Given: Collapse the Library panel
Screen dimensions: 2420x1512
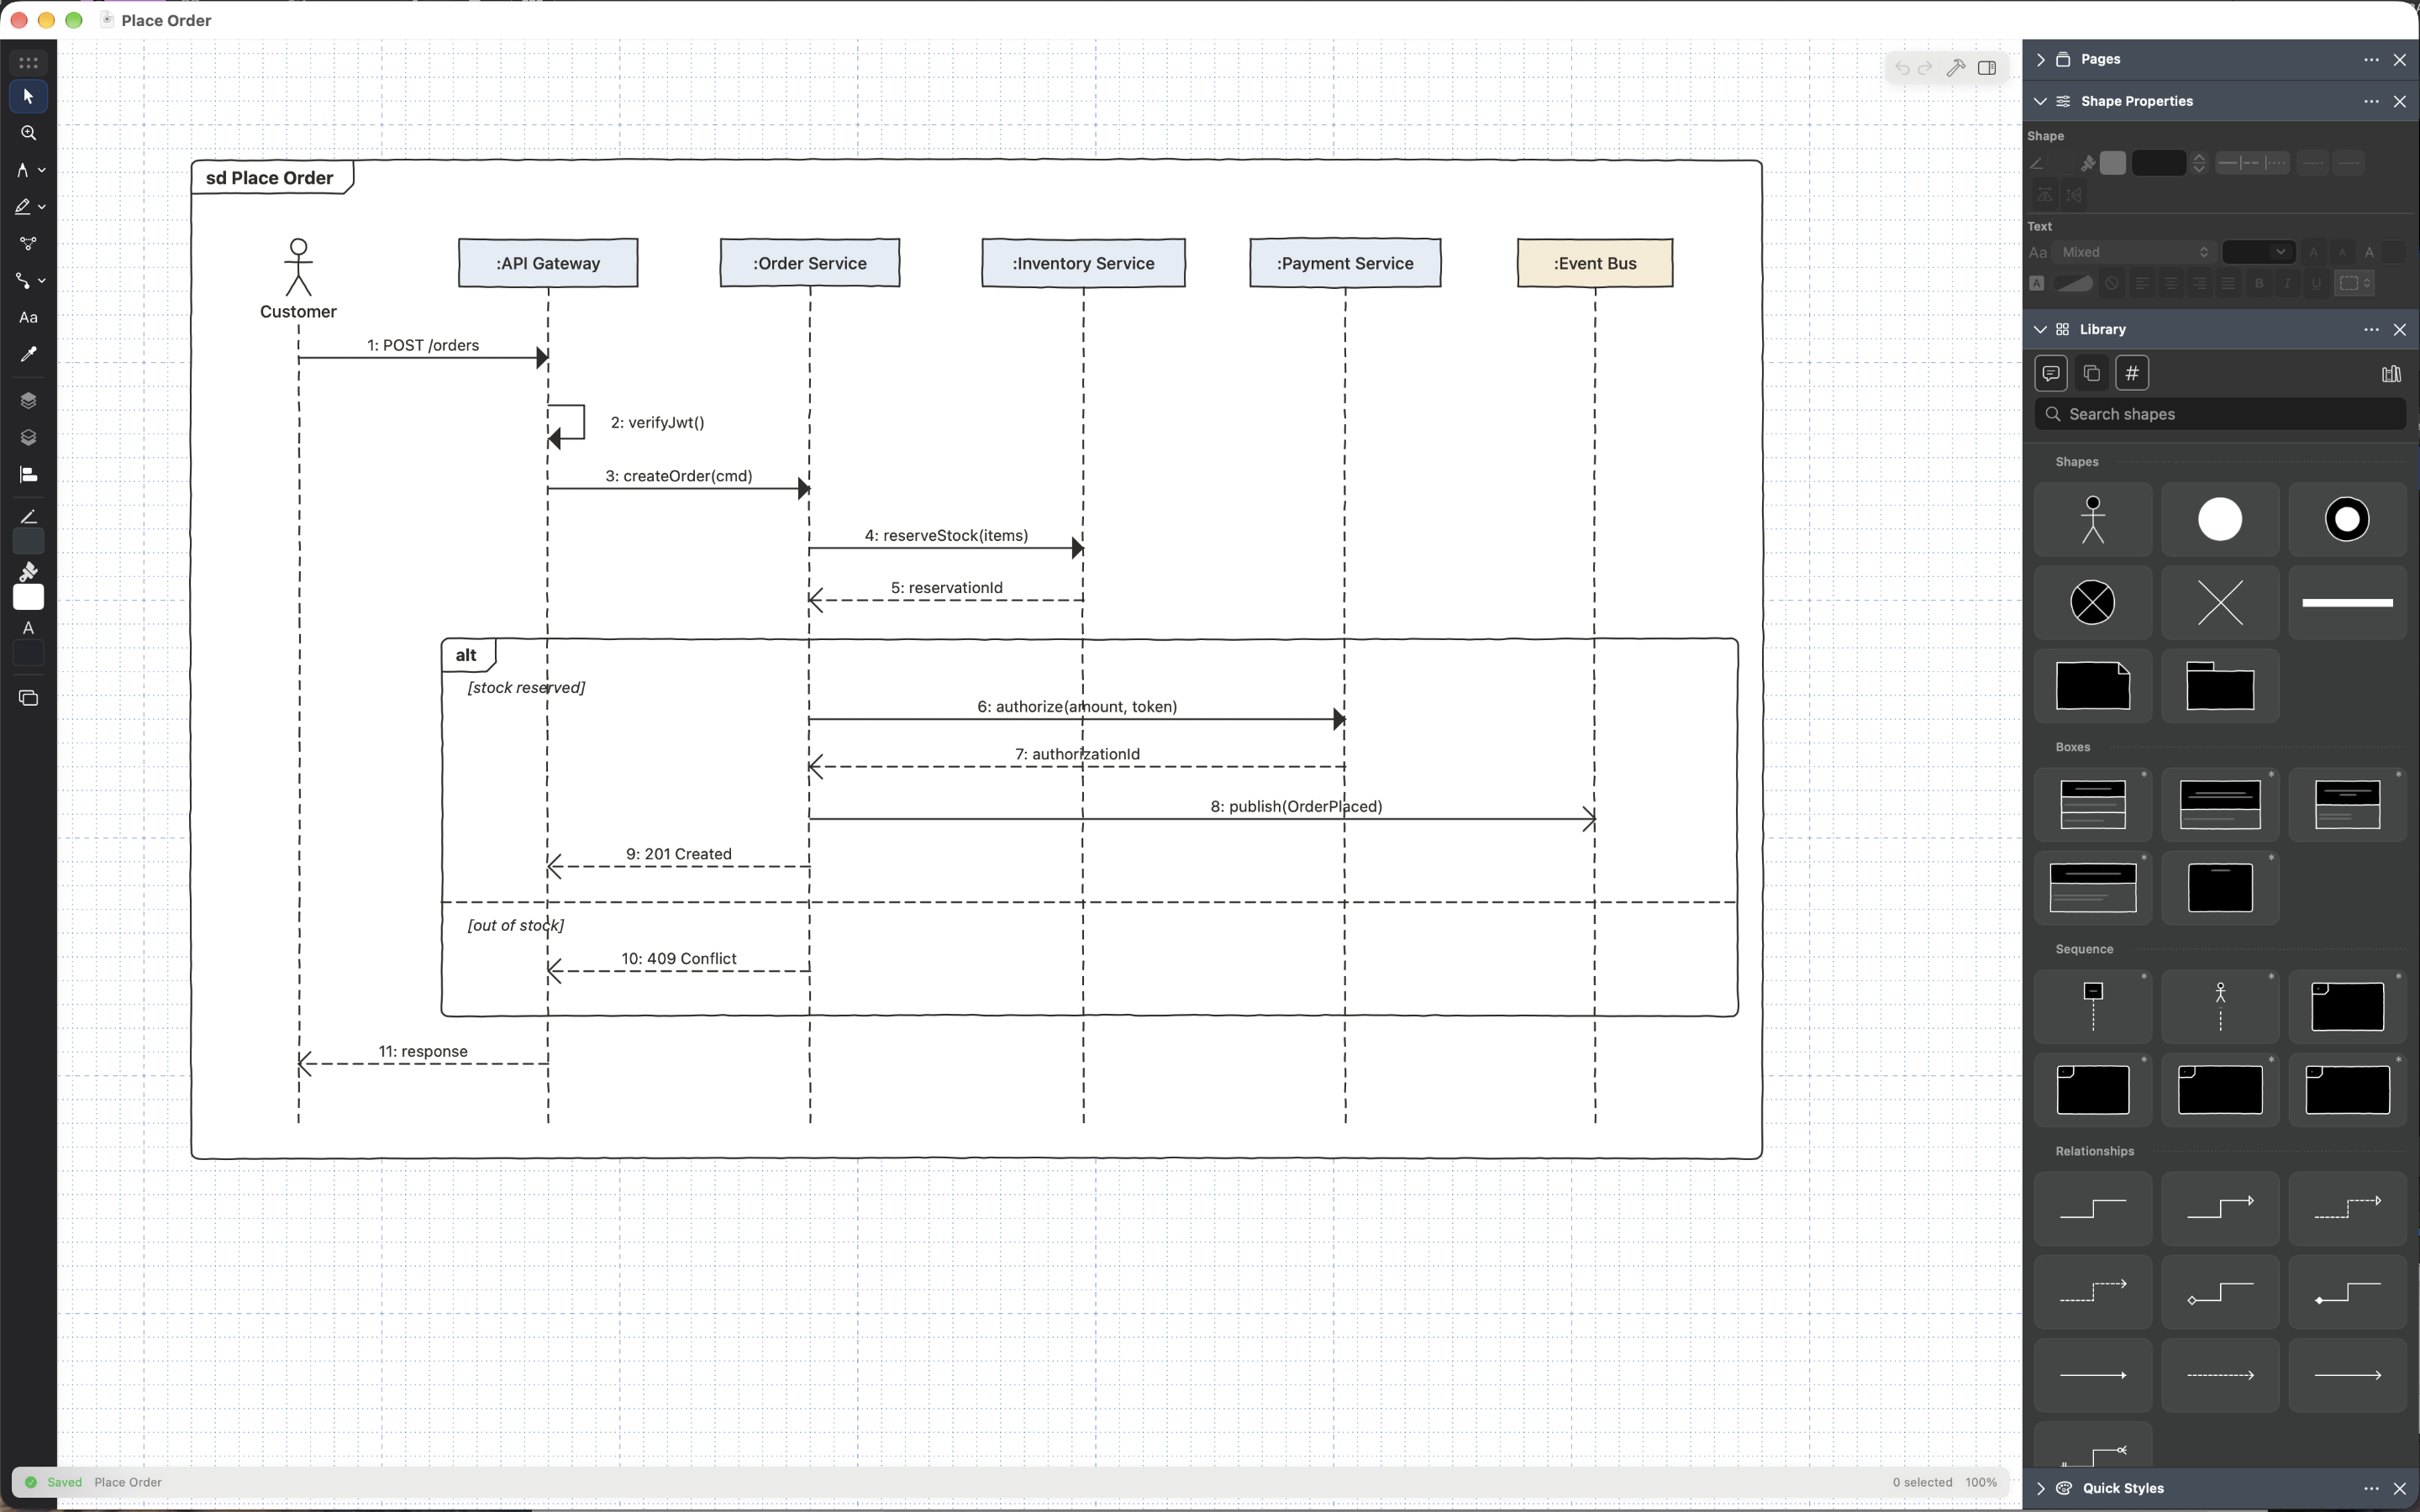Looking at the screenshot, I should coord(2041,330).
